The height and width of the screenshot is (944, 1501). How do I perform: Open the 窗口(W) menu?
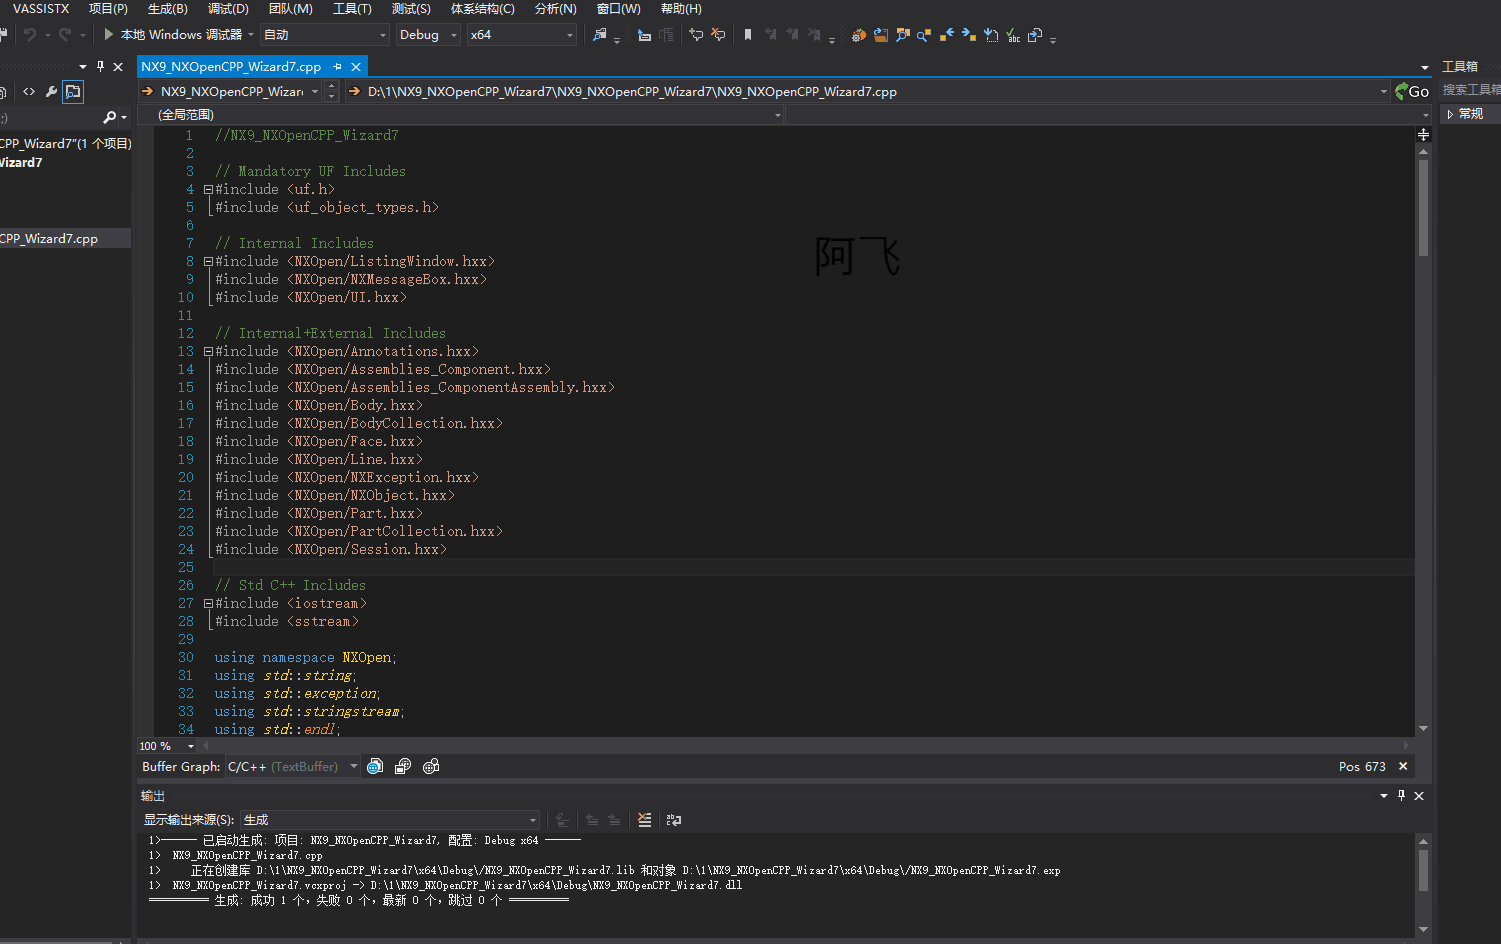618,9
